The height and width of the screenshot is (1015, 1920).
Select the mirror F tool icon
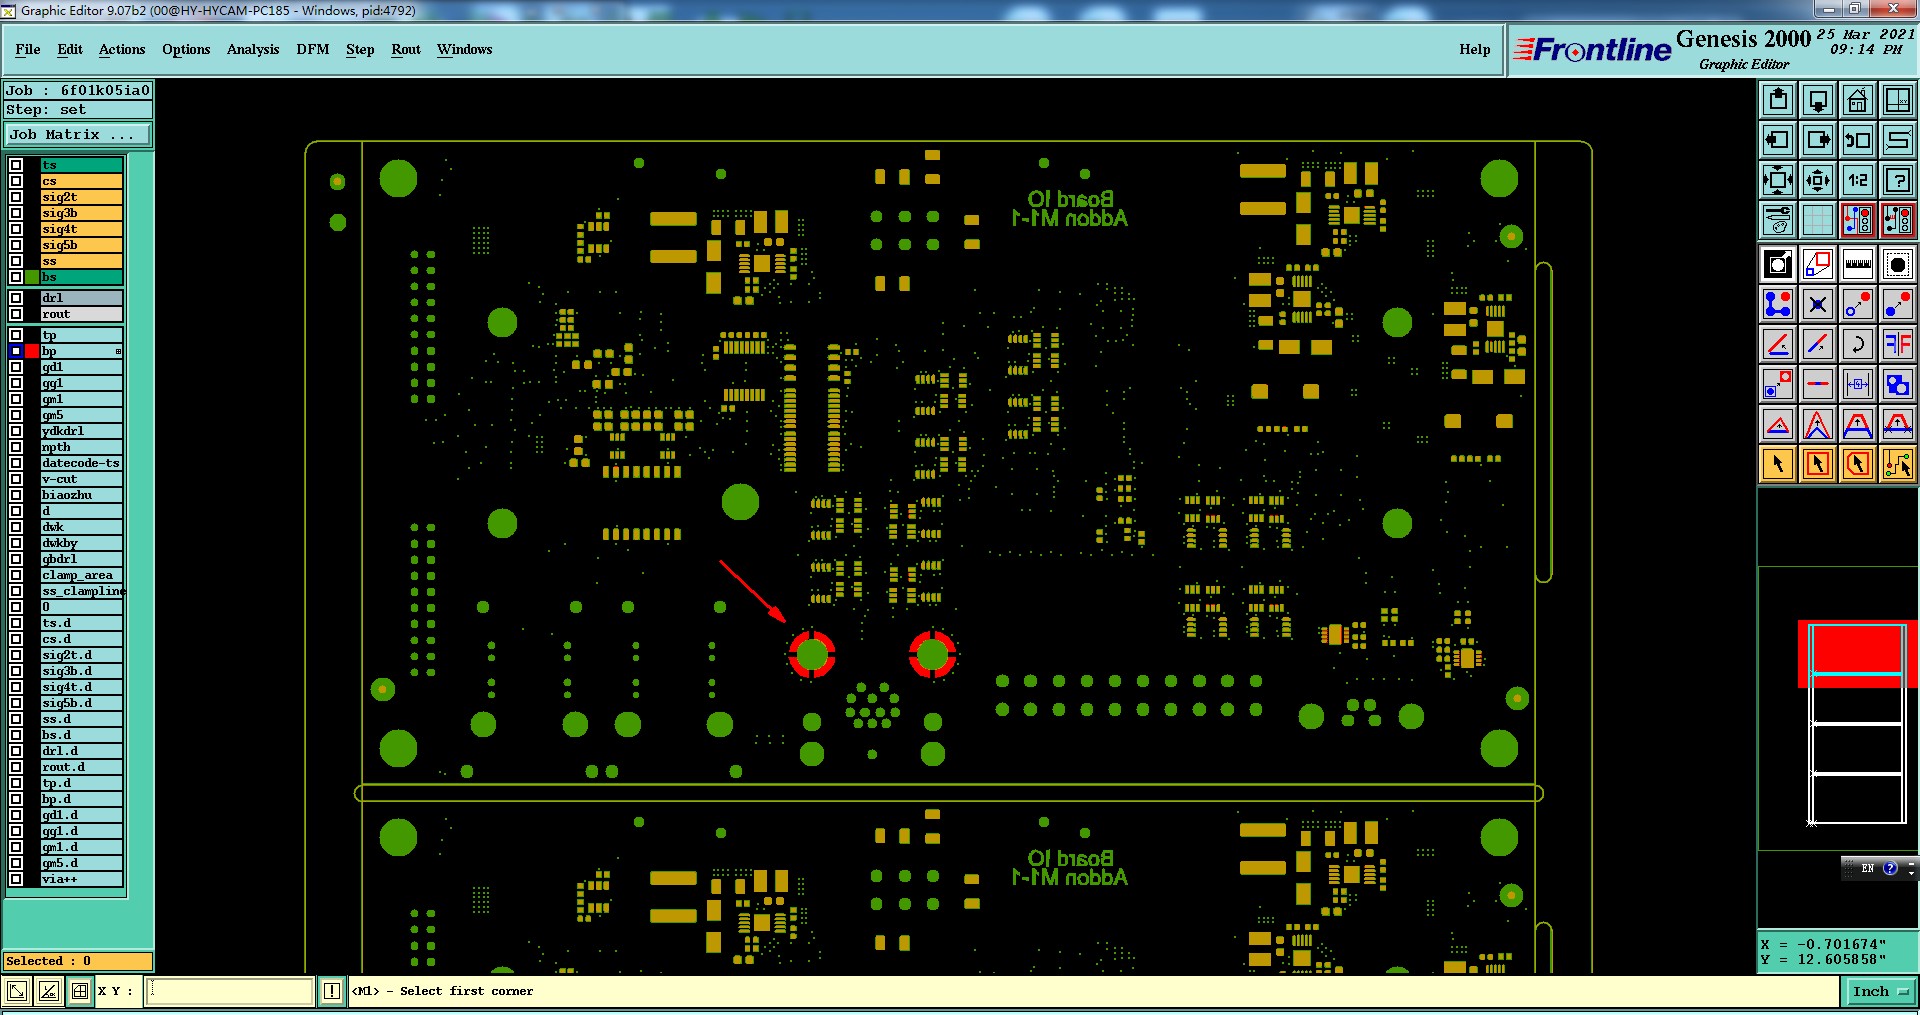point(1898,344)
